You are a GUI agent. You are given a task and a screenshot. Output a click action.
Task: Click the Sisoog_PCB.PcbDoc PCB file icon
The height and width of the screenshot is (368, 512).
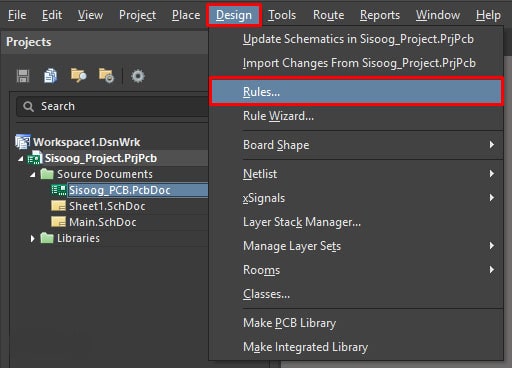59,190
